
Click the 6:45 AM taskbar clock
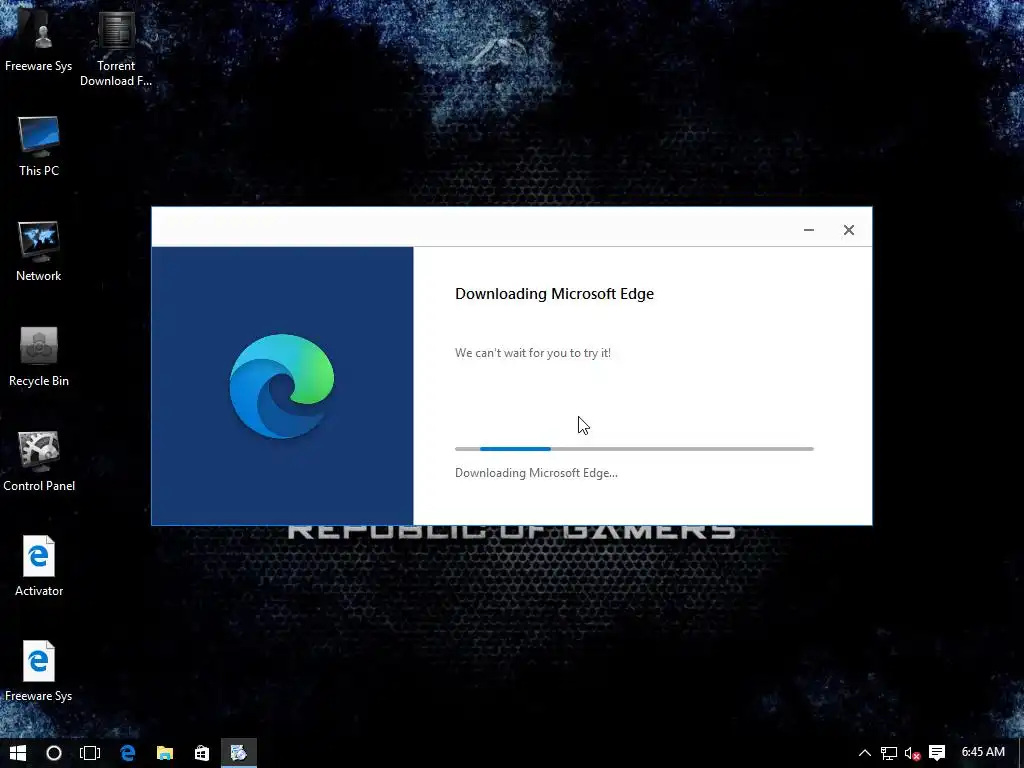tap(983, 752)
